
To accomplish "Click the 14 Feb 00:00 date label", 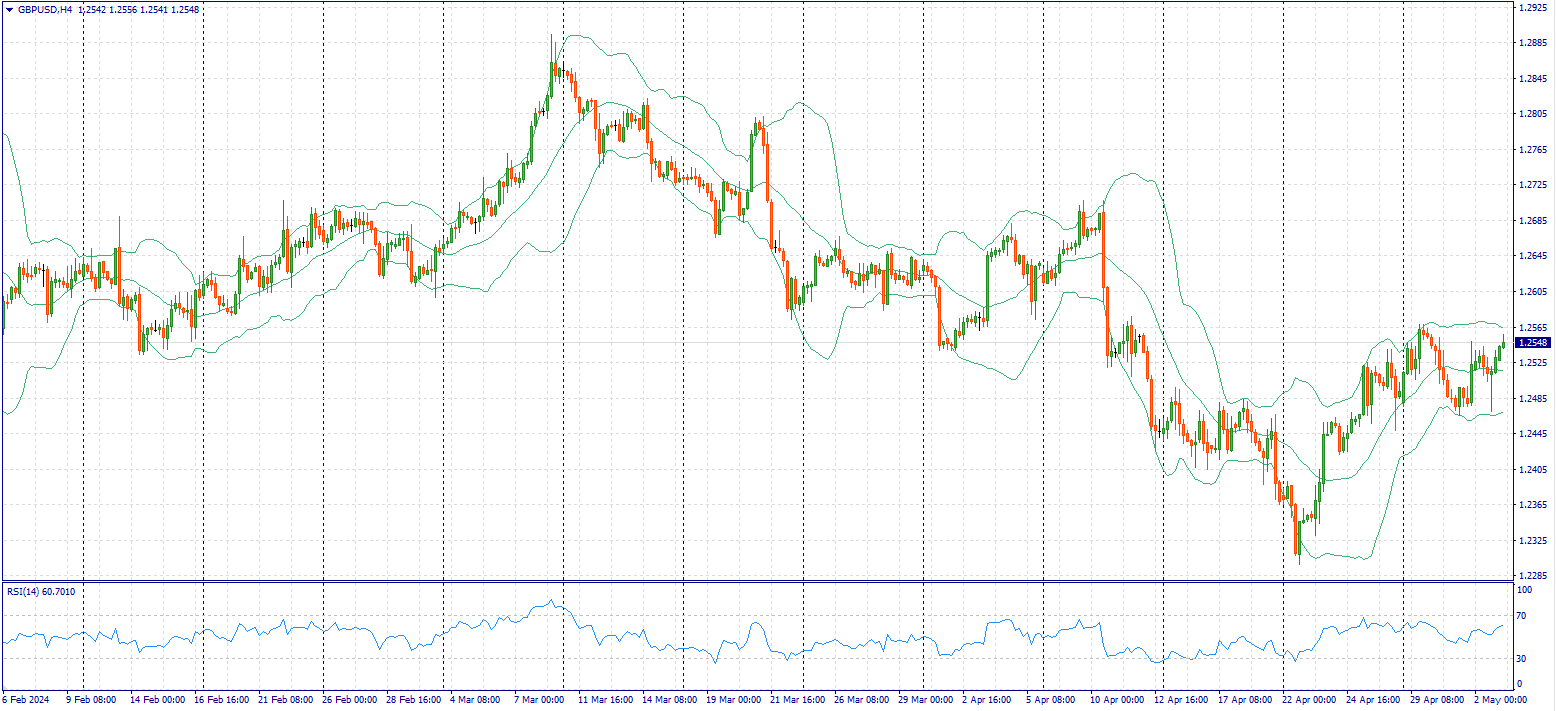I will click(157, 700).
